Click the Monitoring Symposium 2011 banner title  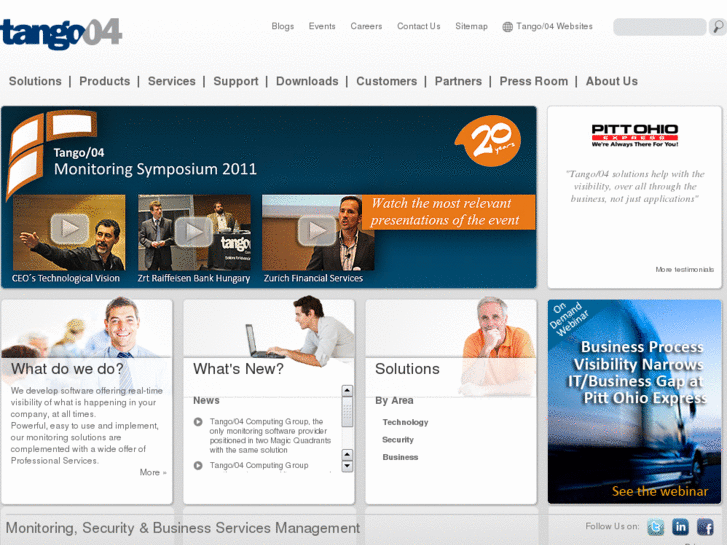point(155,169)
